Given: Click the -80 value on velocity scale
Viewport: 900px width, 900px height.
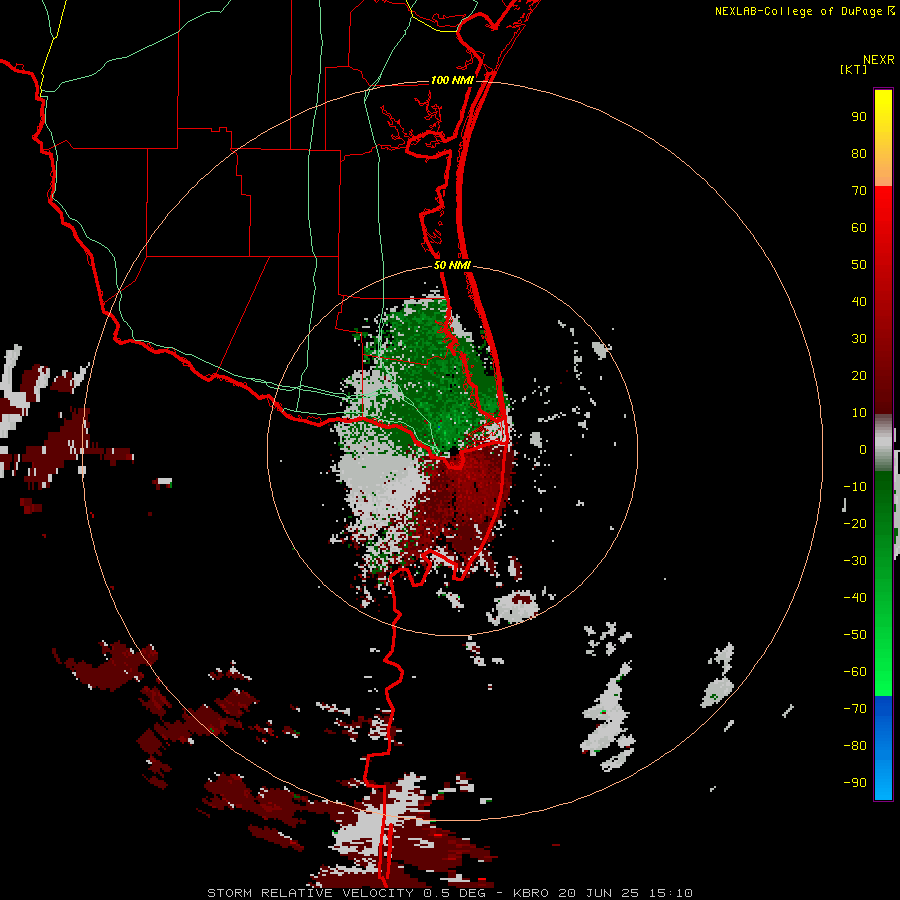Looking at the screenshot, I should click(x=855, y=746).
